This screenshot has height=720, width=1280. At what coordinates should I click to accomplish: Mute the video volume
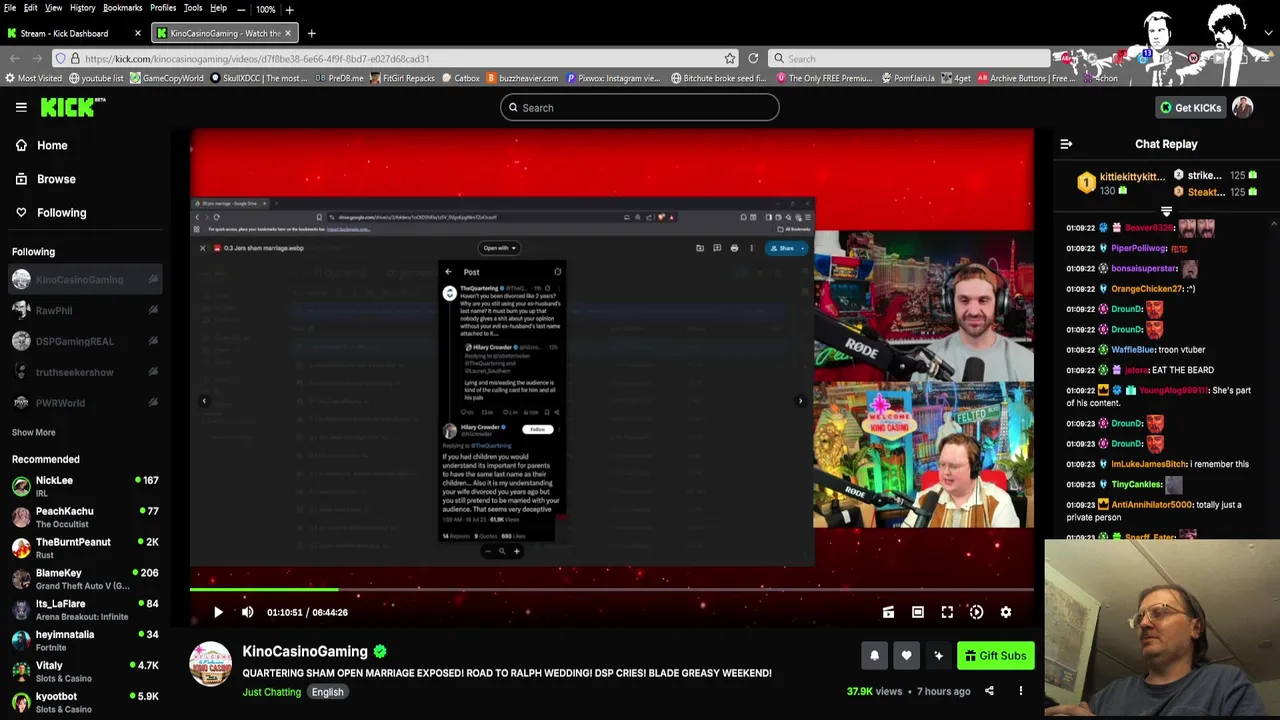248,612
